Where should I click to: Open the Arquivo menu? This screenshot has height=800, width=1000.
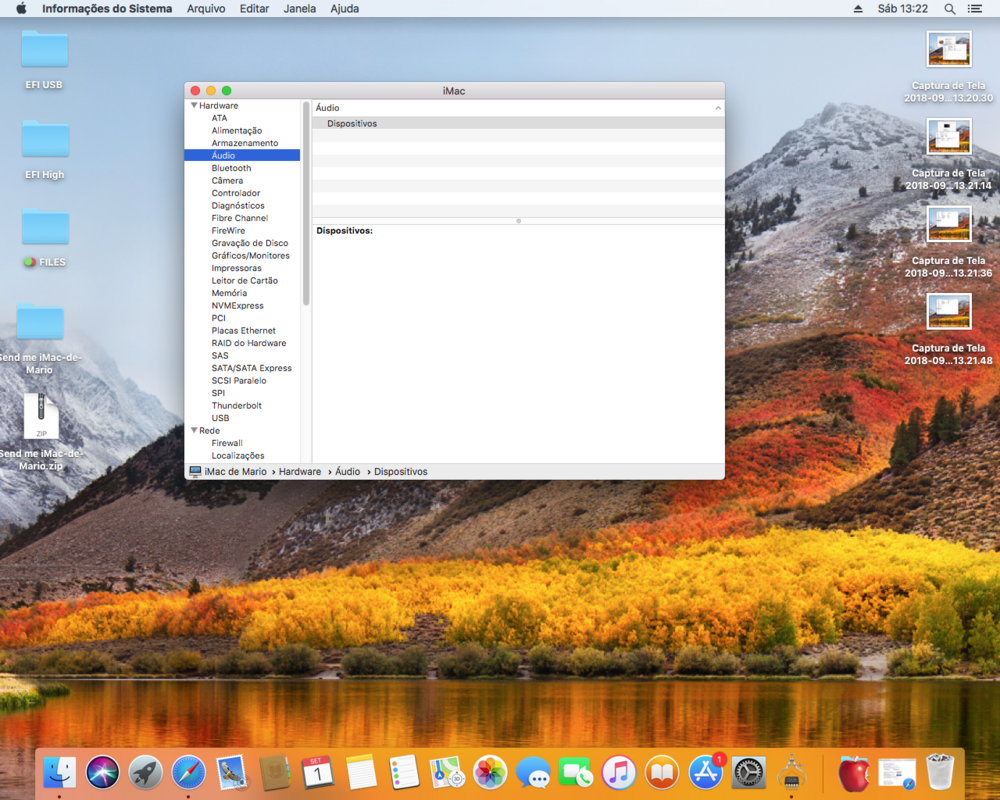tap(206, 9)
